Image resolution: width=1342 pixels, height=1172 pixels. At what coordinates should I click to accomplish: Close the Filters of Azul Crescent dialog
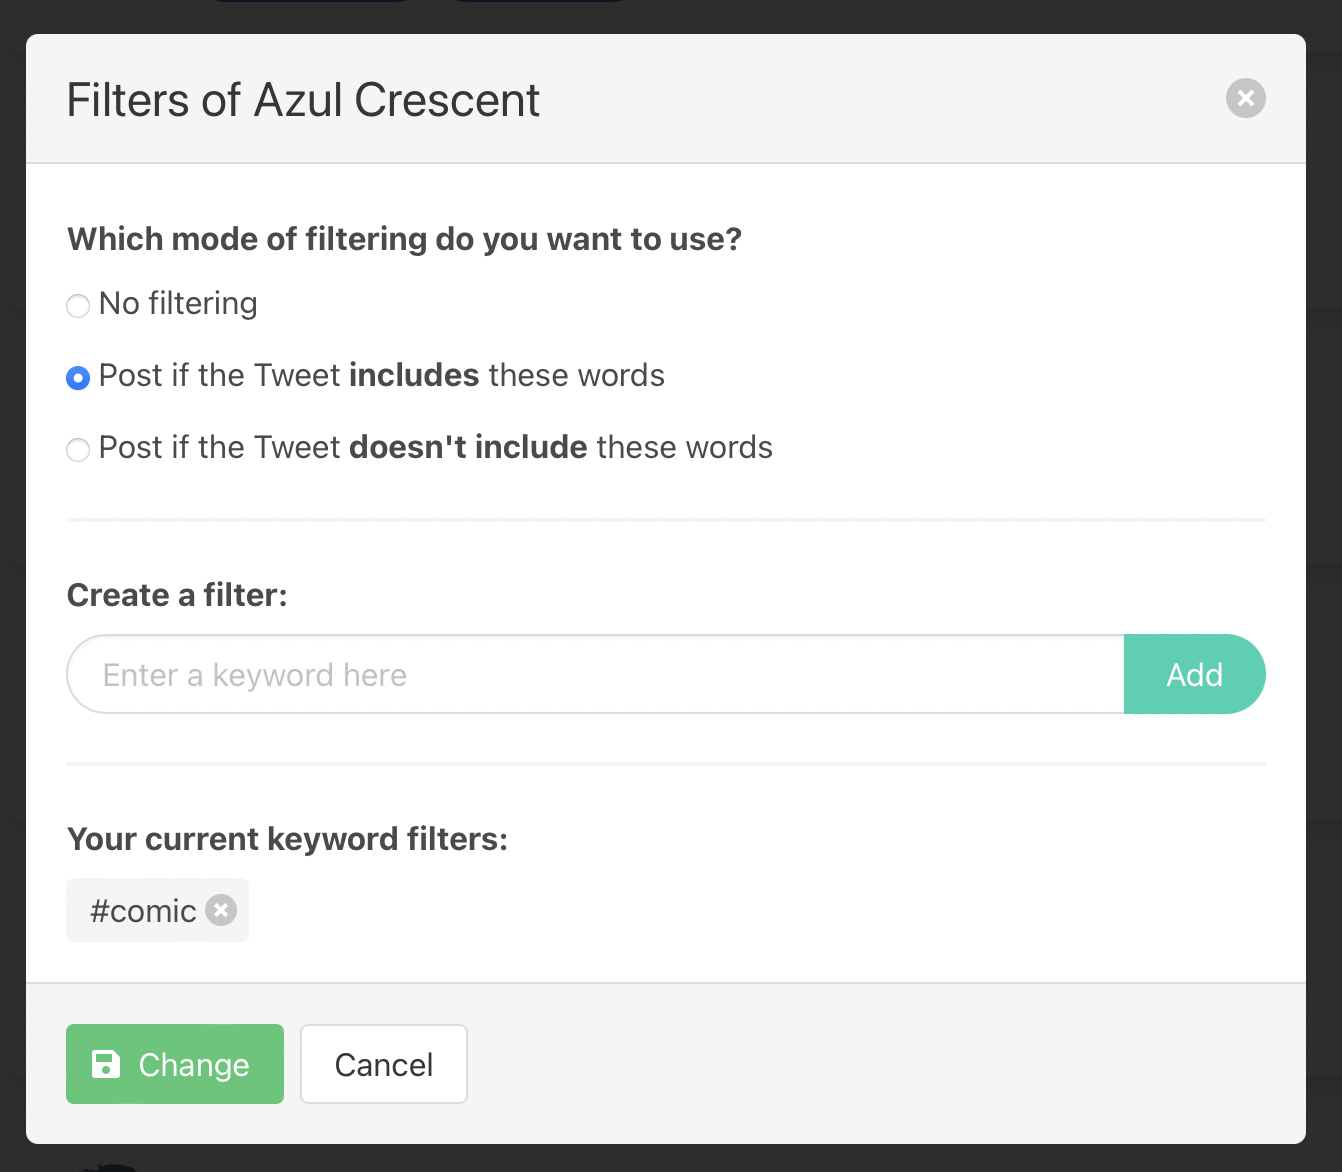pyautogui.click(x=1245, y=98)
